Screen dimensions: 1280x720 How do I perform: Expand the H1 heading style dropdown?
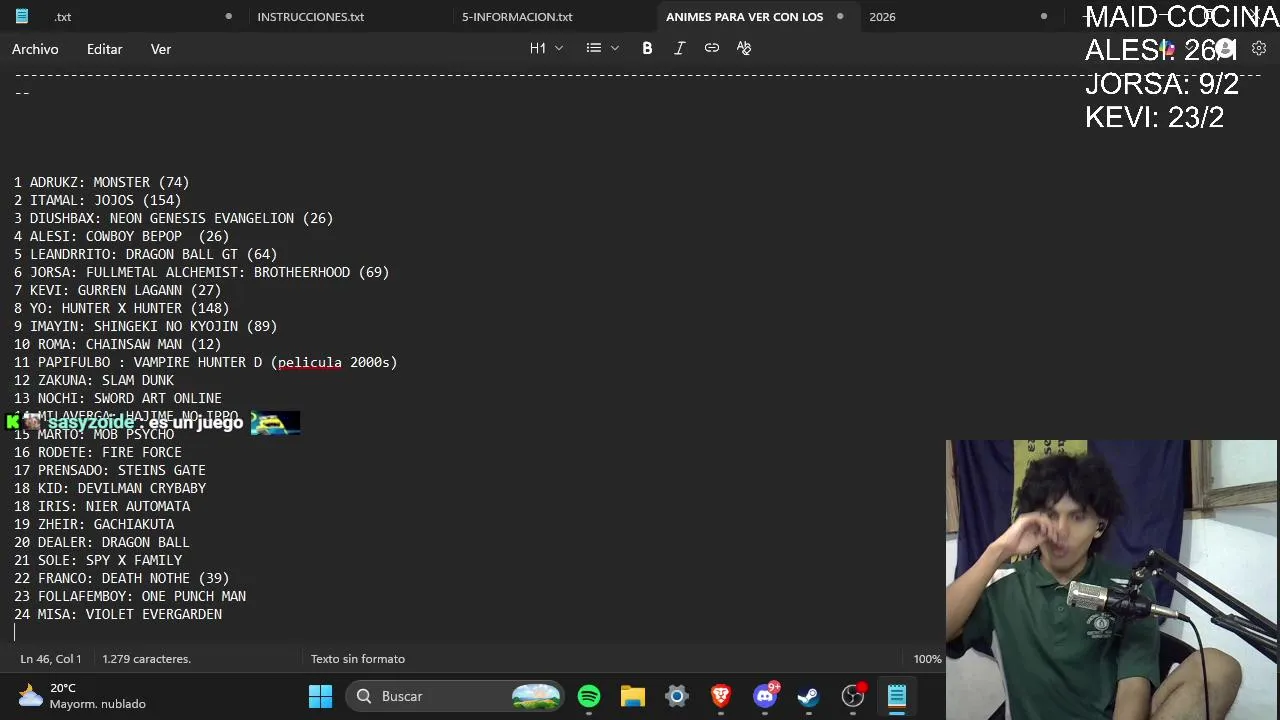click(547, 48)
